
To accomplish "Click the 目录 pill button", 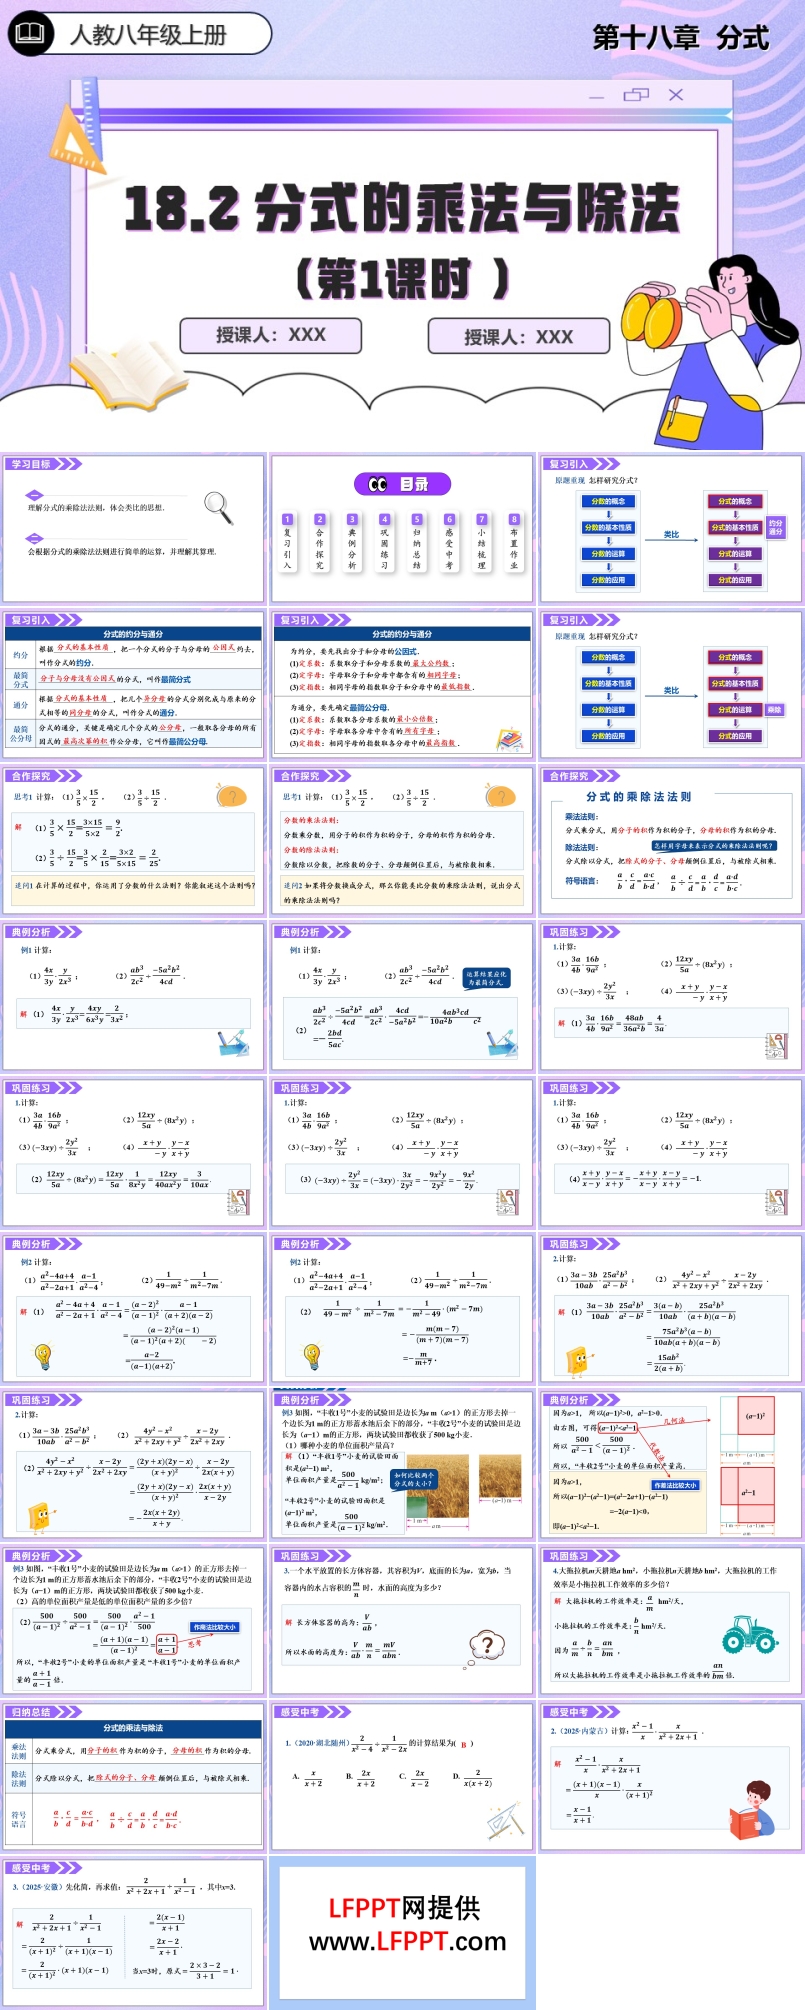I will pos(402,485).
